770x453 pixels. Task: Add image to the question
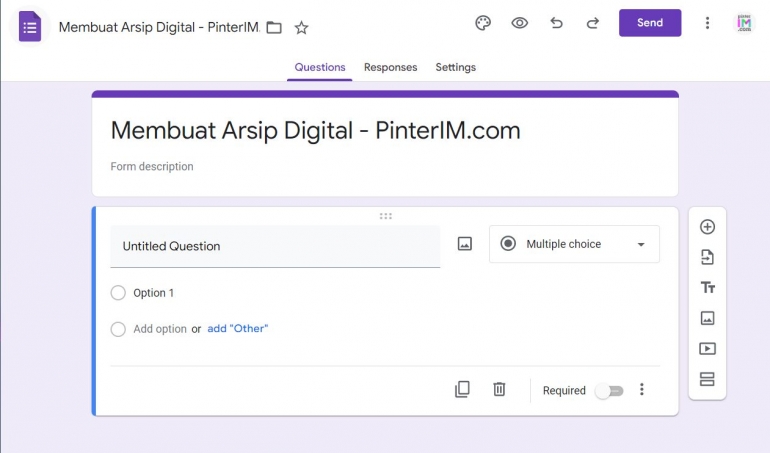tap(465, 244)
